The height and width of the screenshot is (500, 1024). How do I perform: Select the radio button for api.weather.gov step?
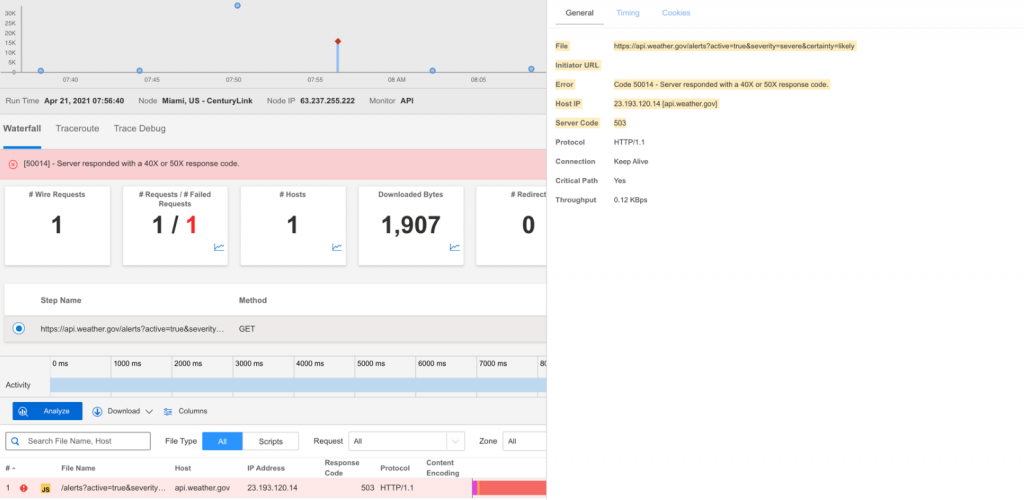[x=19, y=328]
